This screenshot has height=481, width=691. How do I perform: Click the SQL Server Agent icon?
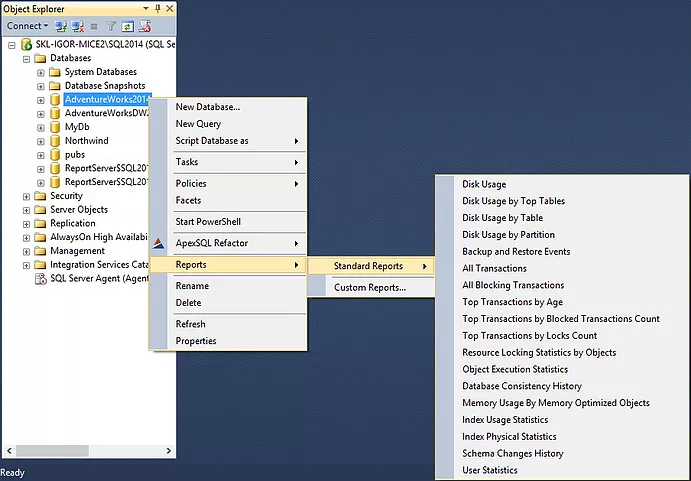(x=41, y=279)
